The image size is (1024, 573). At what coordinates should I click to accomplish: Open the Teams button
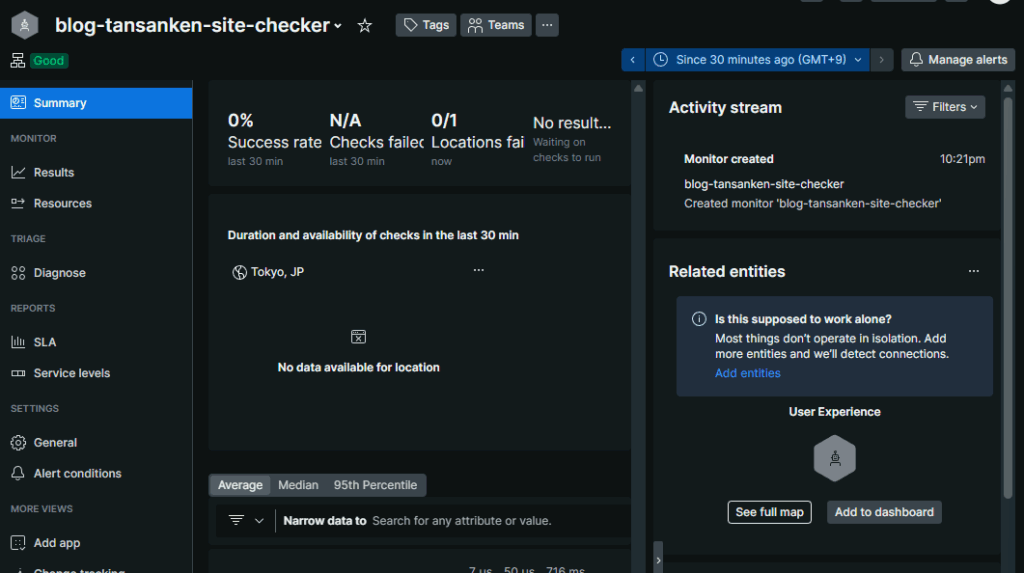(x=496, y=25)
